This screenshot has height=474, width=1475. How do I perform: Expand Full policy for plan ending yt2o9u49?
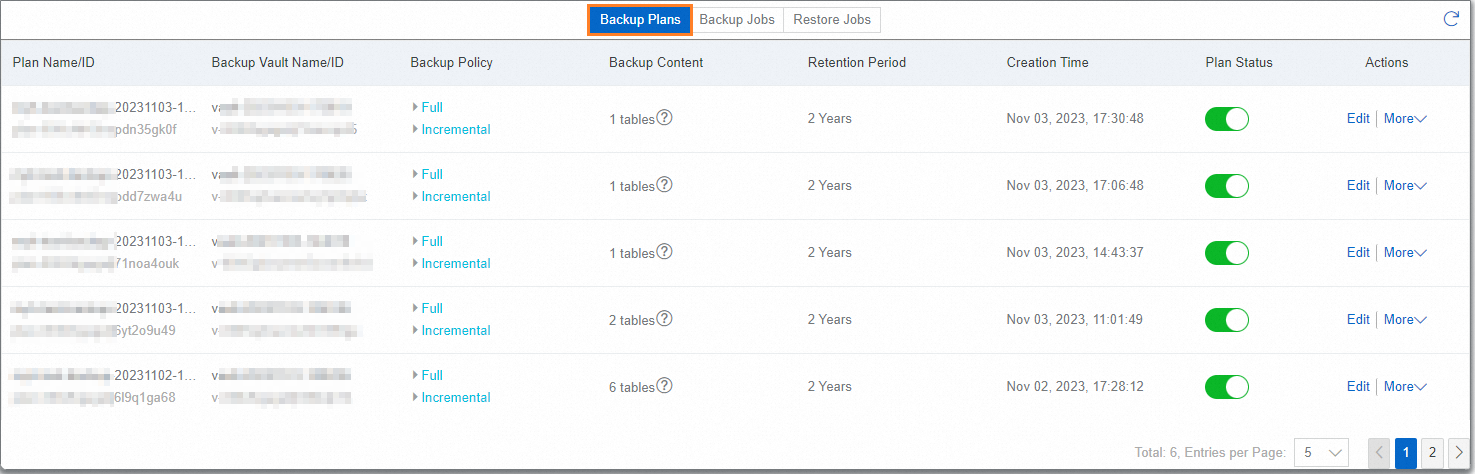click(x=427, y=308)
